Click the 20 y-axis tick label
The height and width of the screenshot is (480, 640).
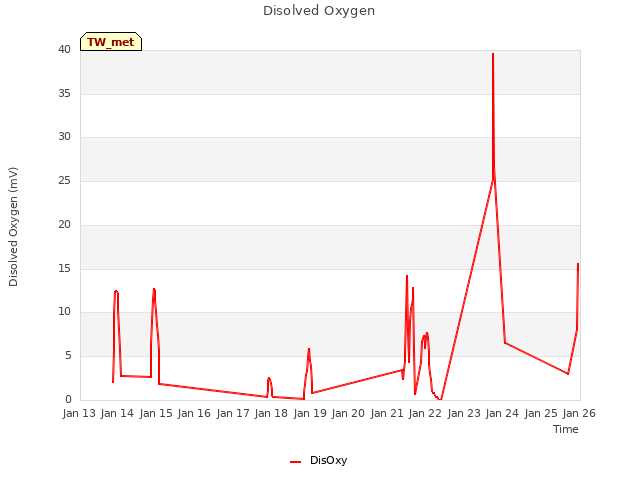[64, 224]
